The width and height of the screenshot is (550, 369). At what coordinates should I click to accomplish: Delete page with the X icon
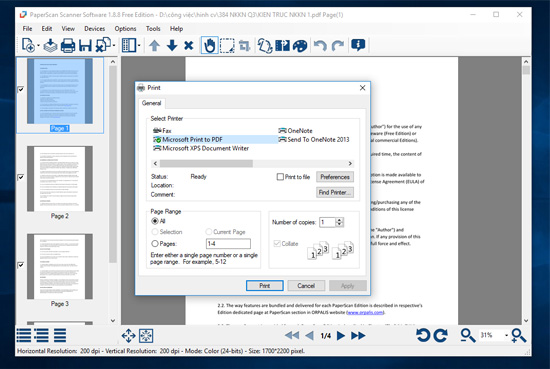(189, 46)
